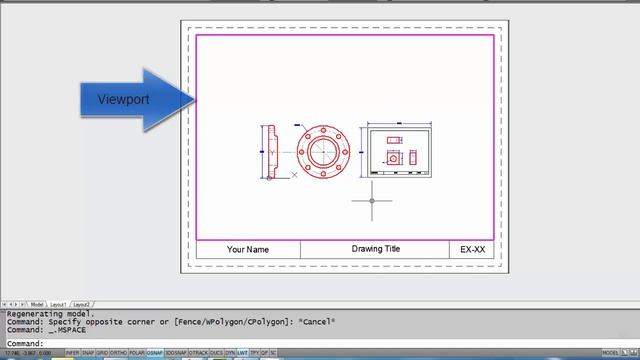Toggle SC selection cycling
The width and height of the screenshot is (640, 360).
coord(273,353)
